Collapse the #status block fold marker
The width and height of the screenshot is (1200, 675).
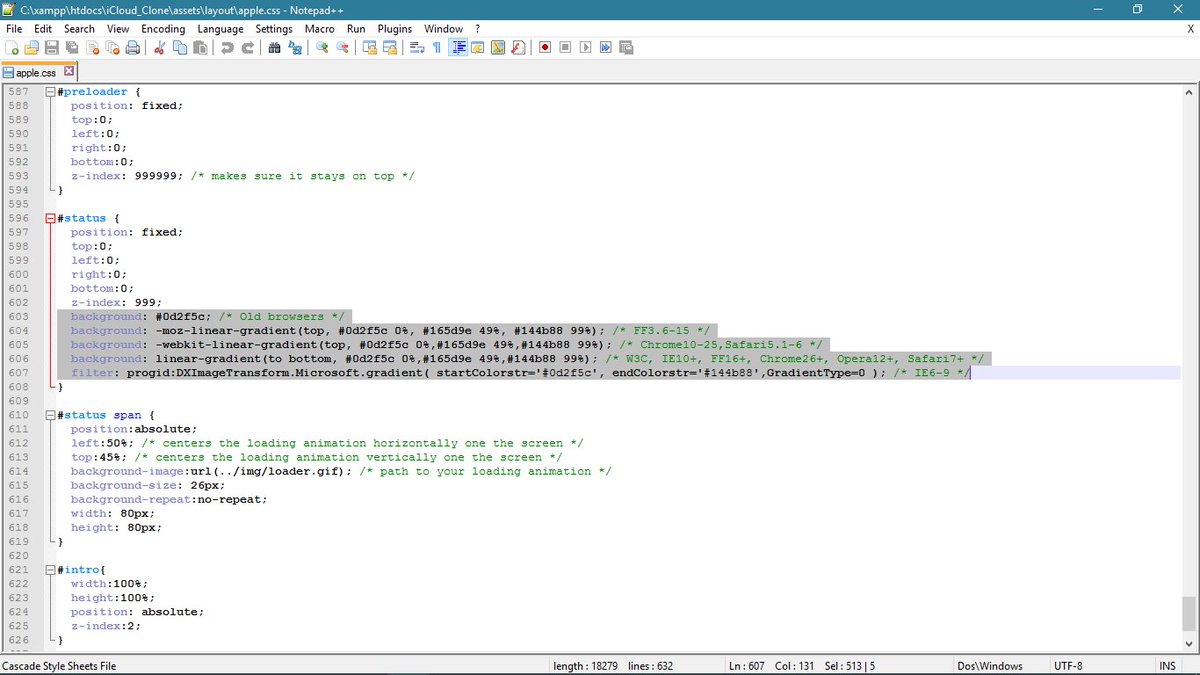click(51, 218)
